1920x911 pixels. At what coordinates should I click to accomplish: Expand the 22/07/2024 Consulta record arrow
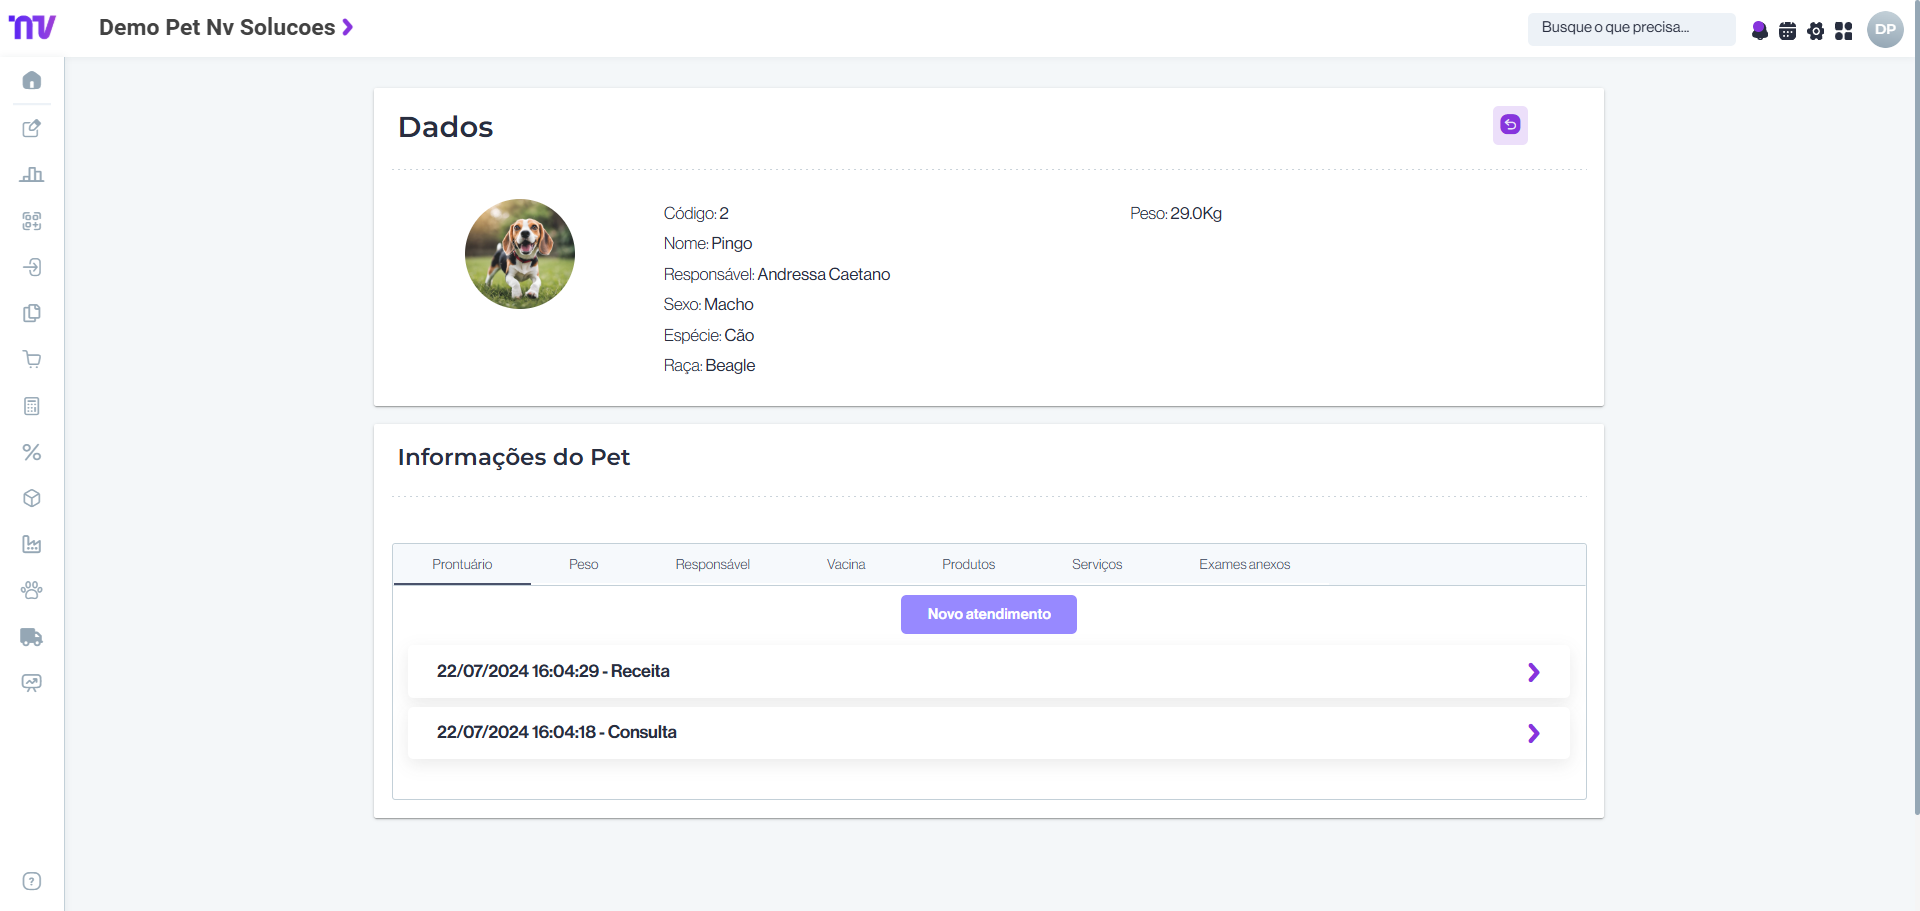(x=1534, y=733)
